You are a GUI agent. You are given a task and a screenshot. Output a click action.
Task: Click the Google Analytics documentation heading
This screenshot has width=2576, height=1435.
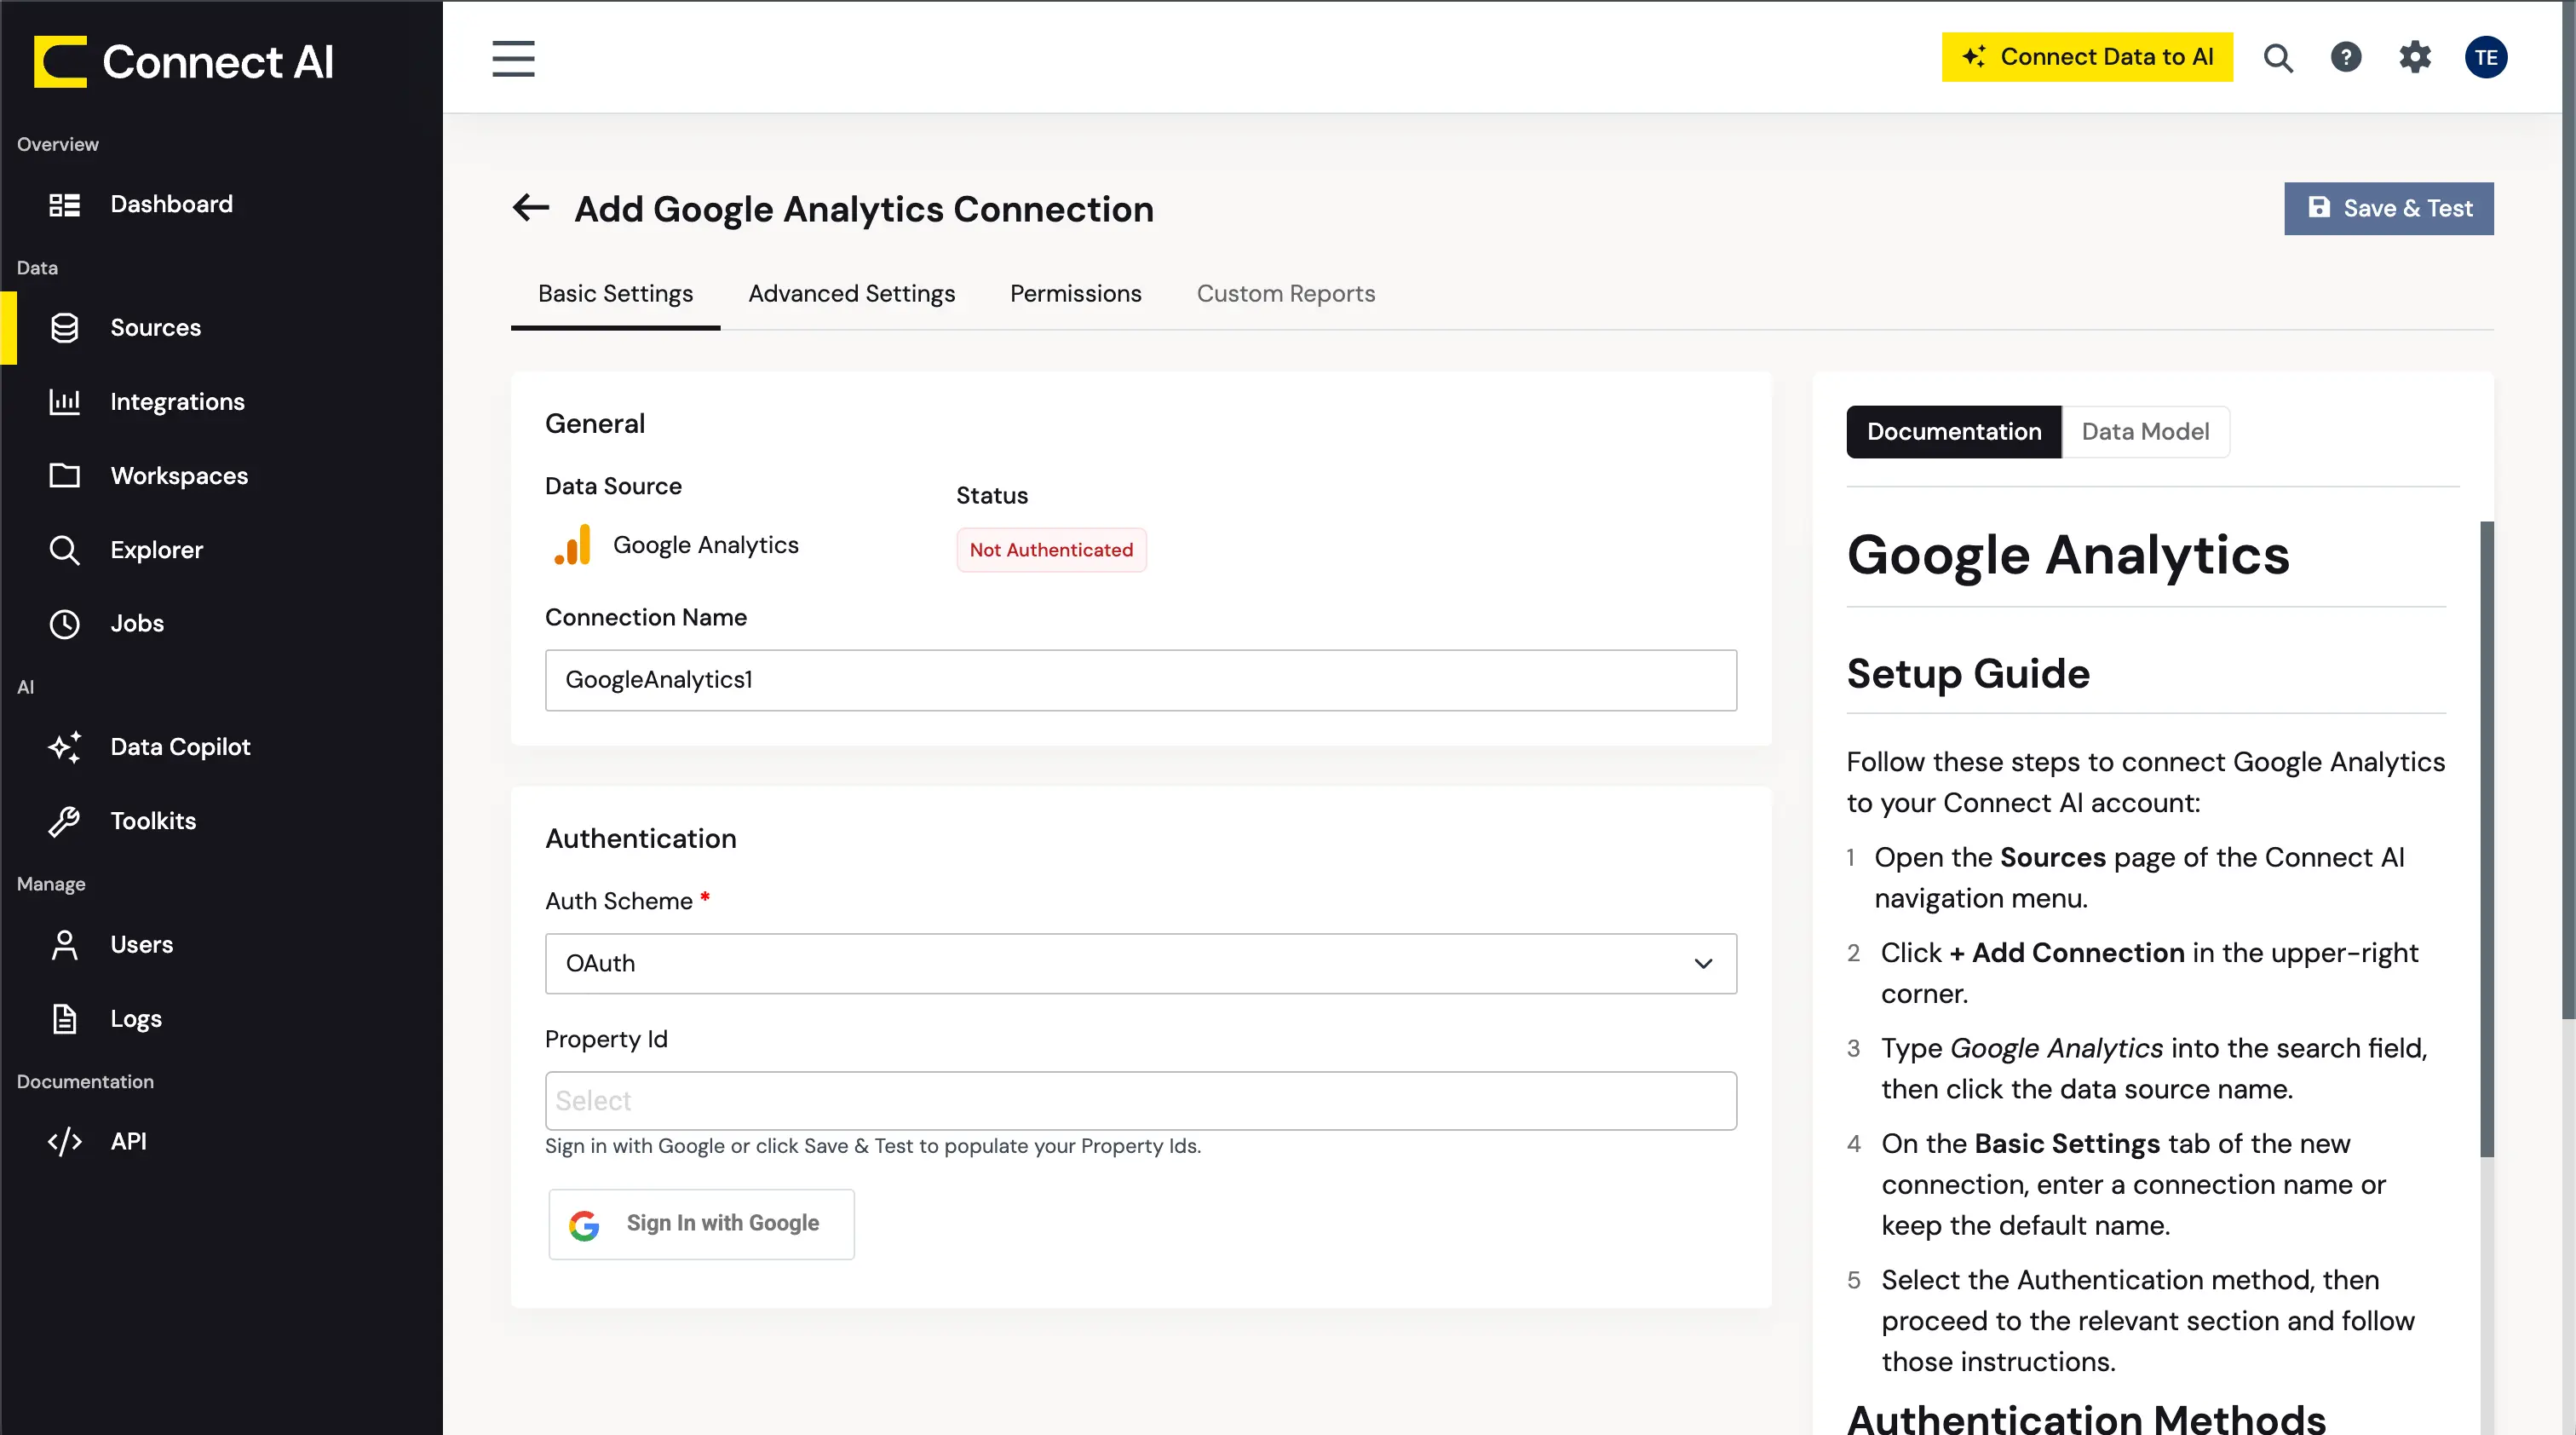point(2068,556)
